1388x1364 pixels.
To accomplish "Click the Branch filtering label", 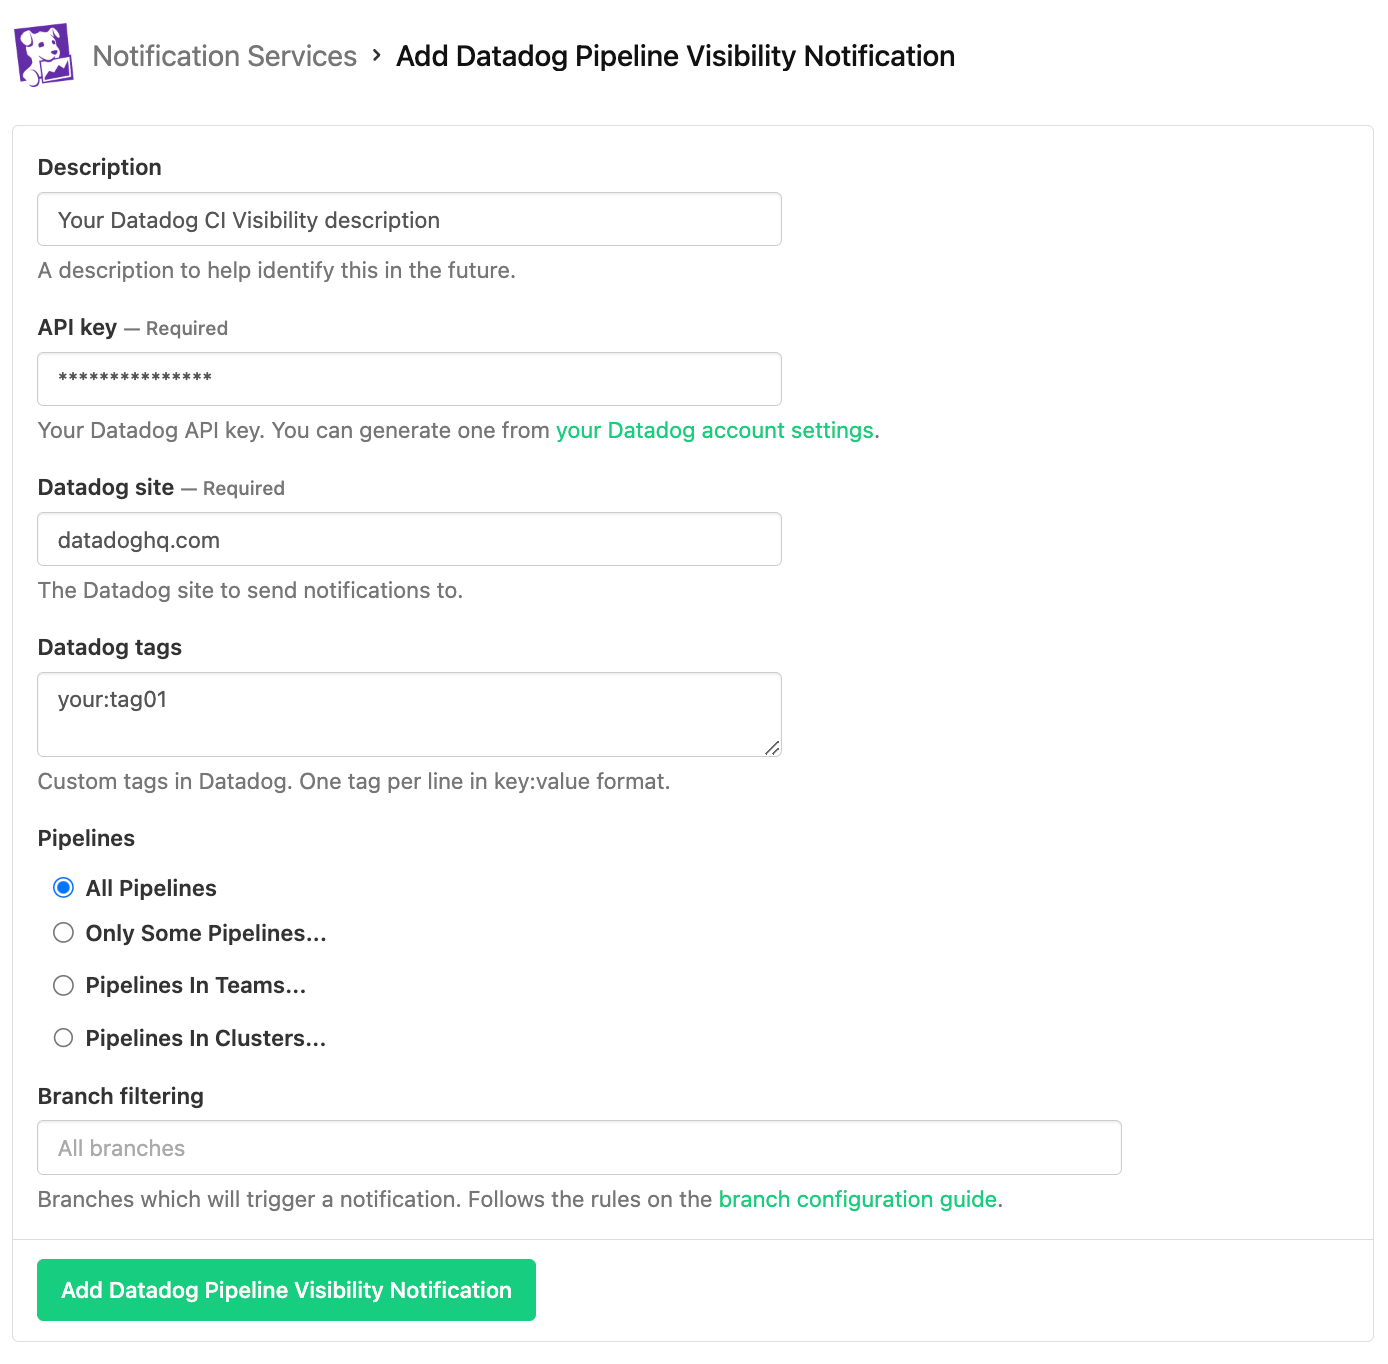I will pos(120,1096).
